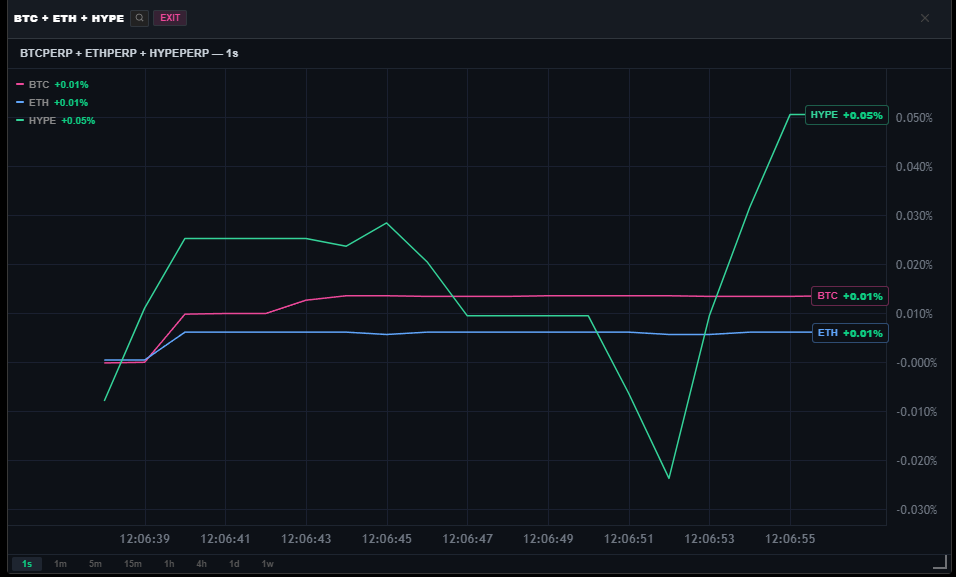Click the 12:06:49 time label
The image size is (956, 577).
pyautogui.click(x=548, y=539)
